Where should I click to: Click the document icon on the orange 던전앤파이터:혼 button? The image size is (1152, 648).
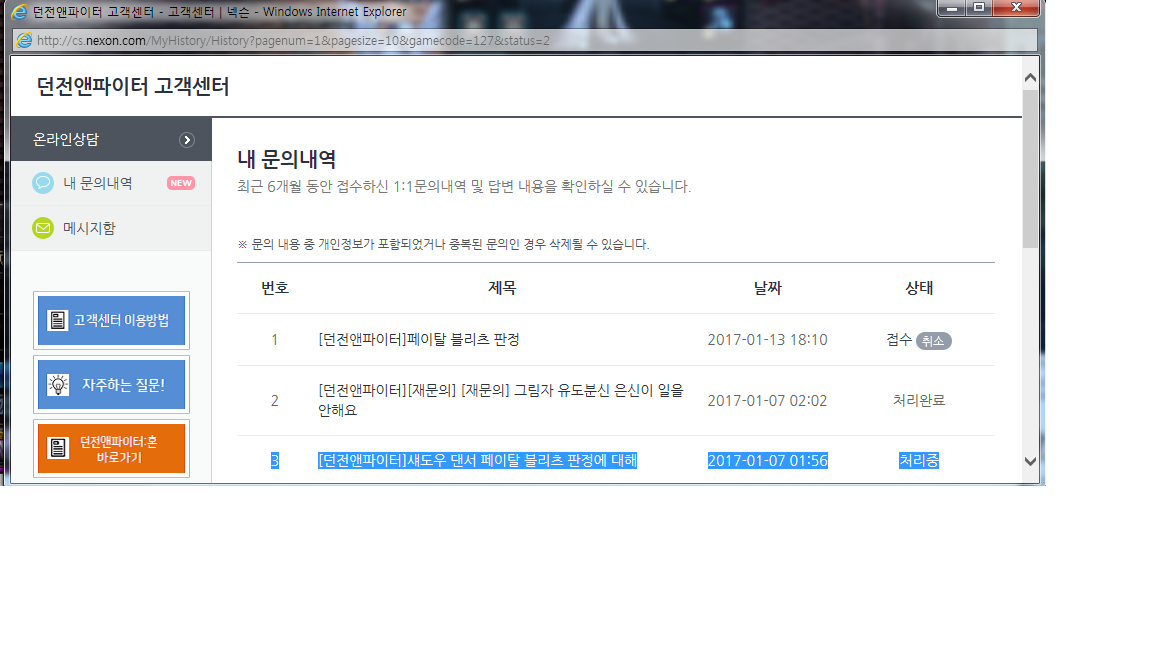click(x=57, y=448)
